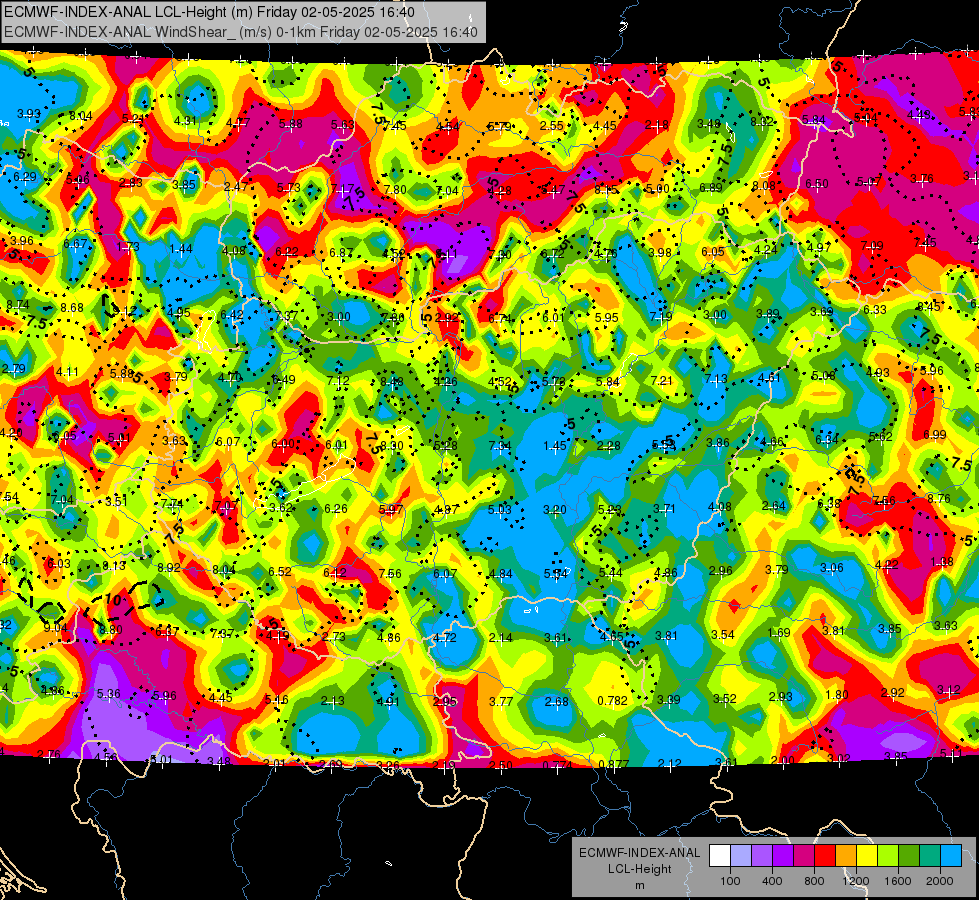
Task: Click the wind shear value 7.09
Action: click(872, 245)
